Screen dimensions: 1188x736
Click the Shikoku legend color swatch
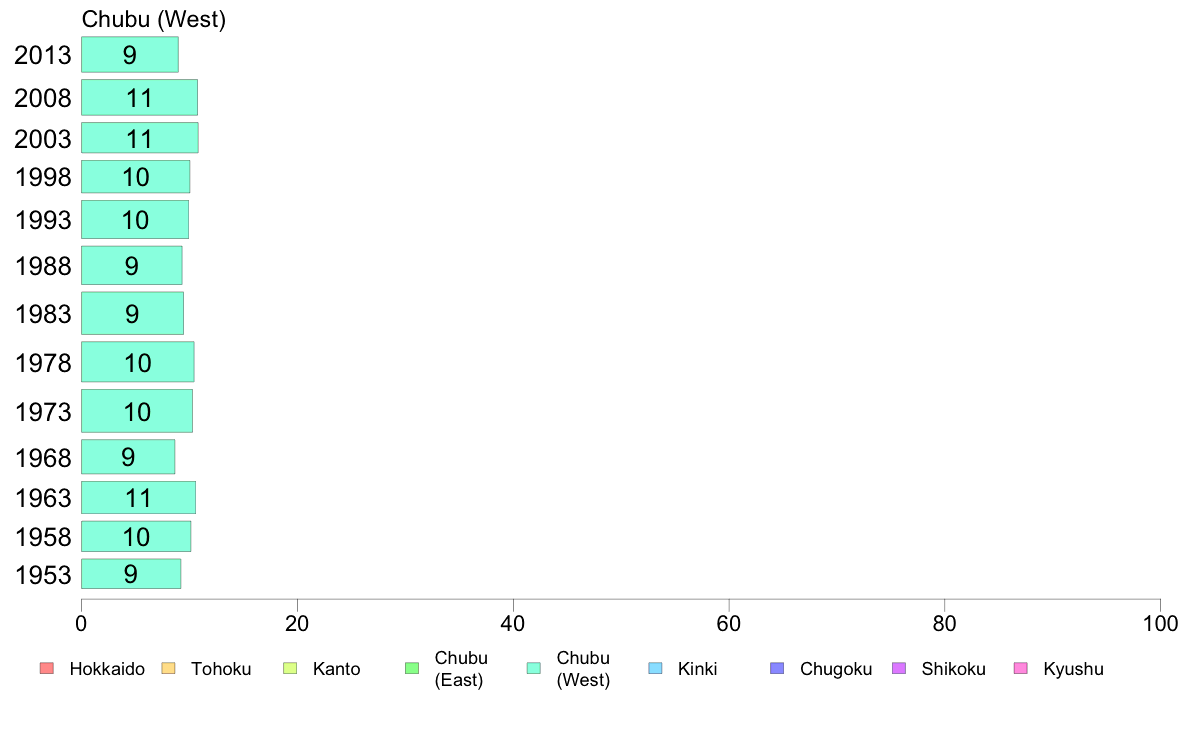point(899,669)
